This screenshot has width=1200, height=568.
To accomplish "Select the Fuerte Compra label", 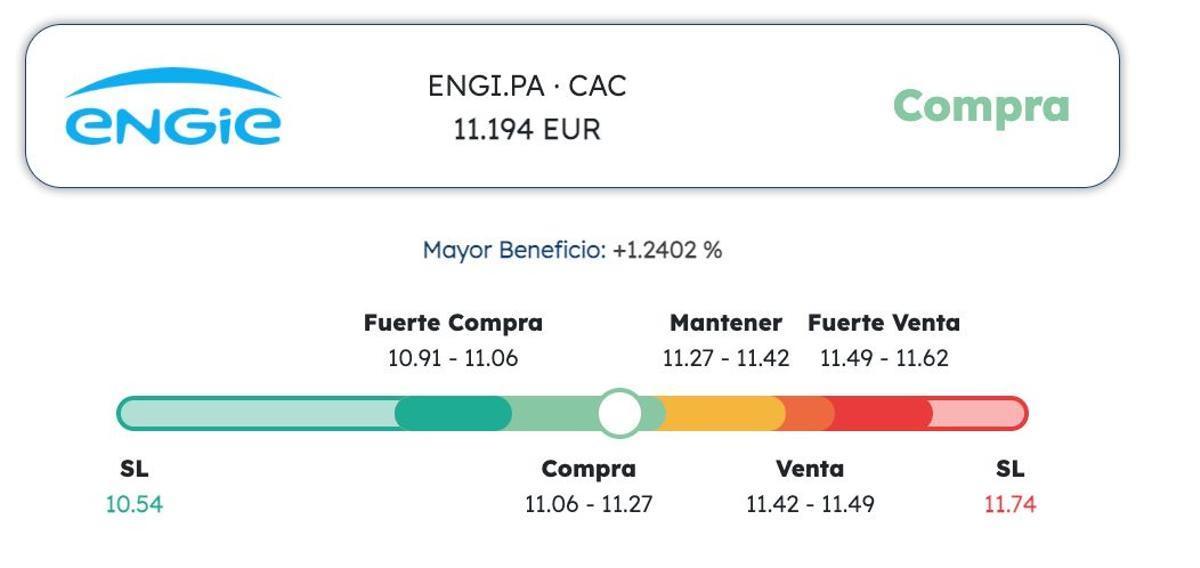I will pos(453,323).
